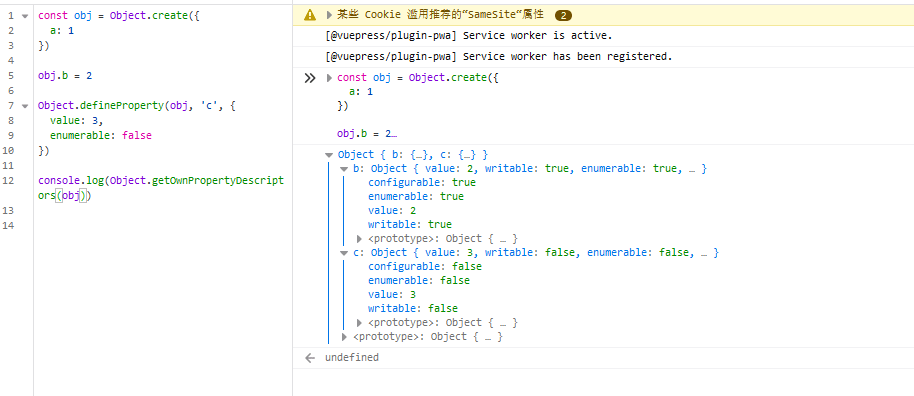Click editor line number 12

[x=9, y=181]
